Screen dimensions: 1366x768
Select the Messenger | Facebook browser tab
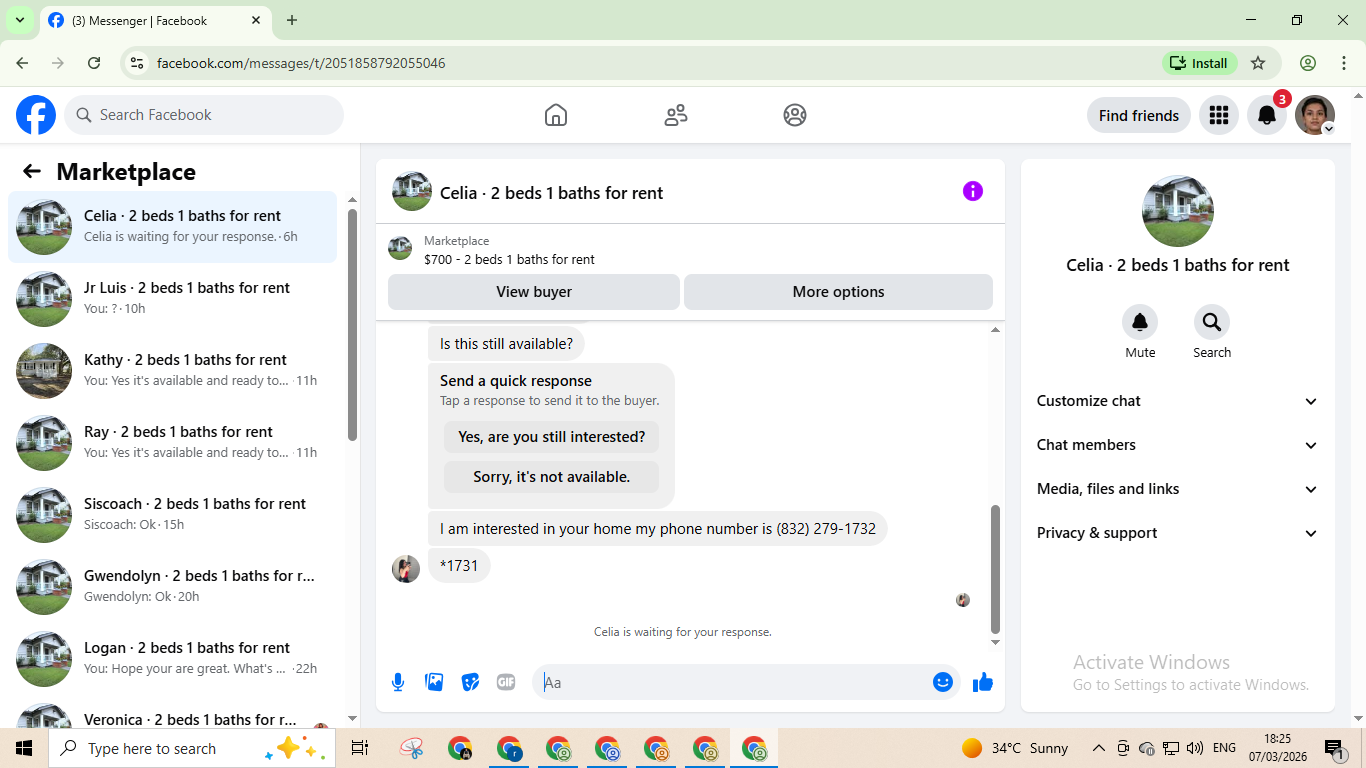click(x=155, y=20)
